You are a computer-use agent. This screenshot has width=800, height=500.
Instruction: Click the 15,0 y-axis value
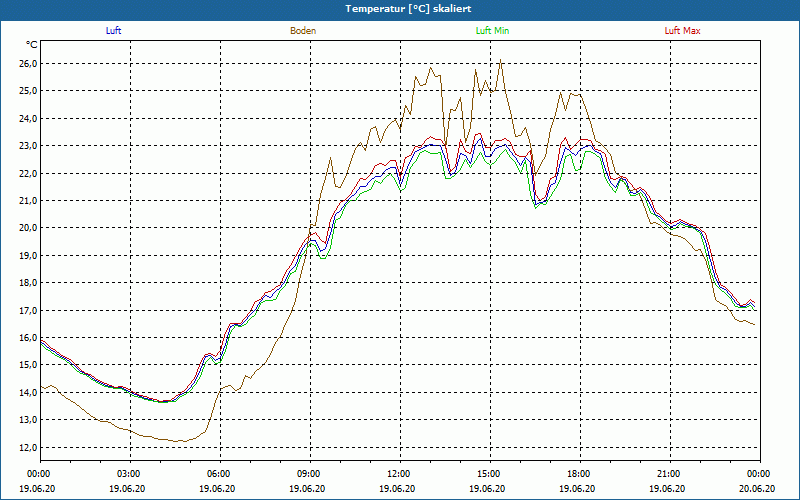(x=29, y=365)
